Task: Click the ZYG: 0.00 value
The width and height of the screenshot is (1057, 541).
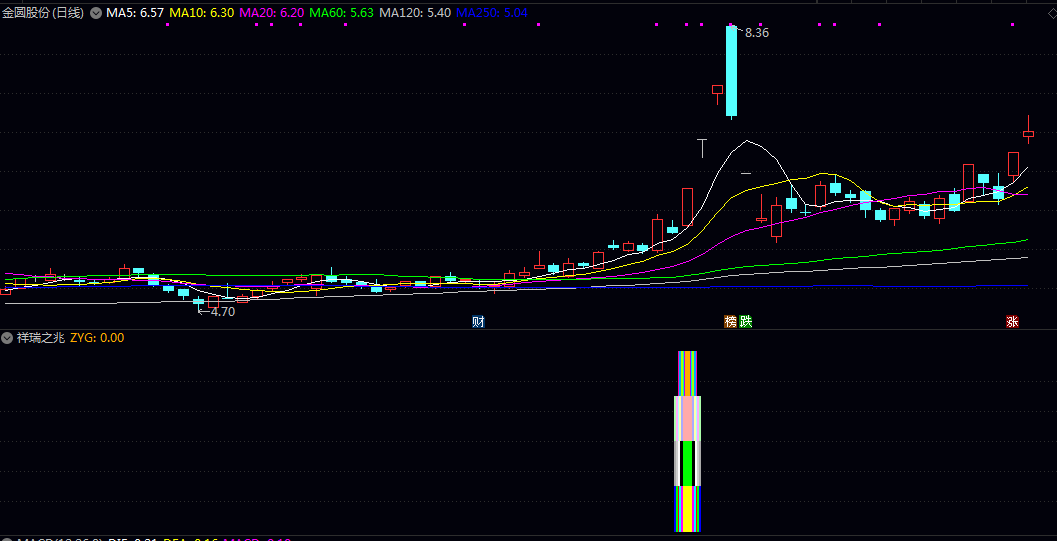Action: (97, 338)
